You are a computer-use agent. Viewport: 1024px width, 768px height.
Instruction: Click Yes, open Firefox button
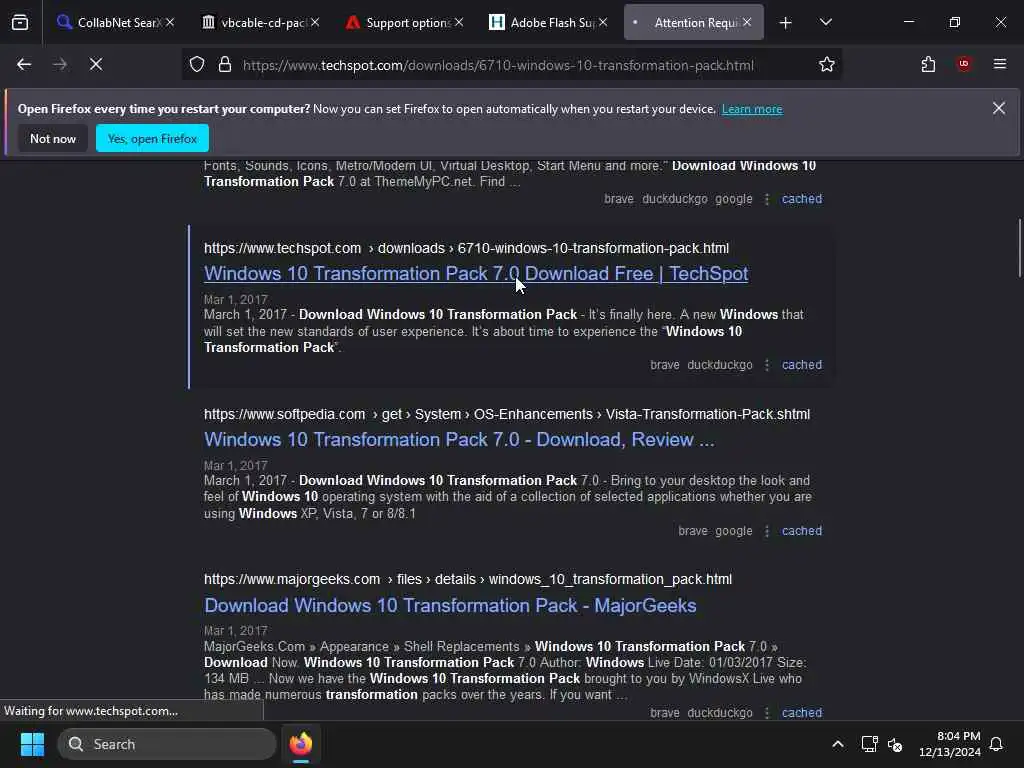click(x=152, y=138)
